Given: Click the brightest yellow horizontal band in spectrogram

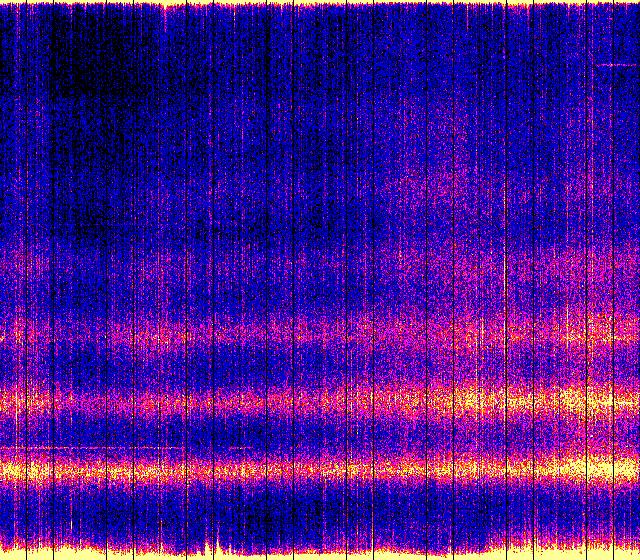Looking at the screenshot, I should coord(320,468).
